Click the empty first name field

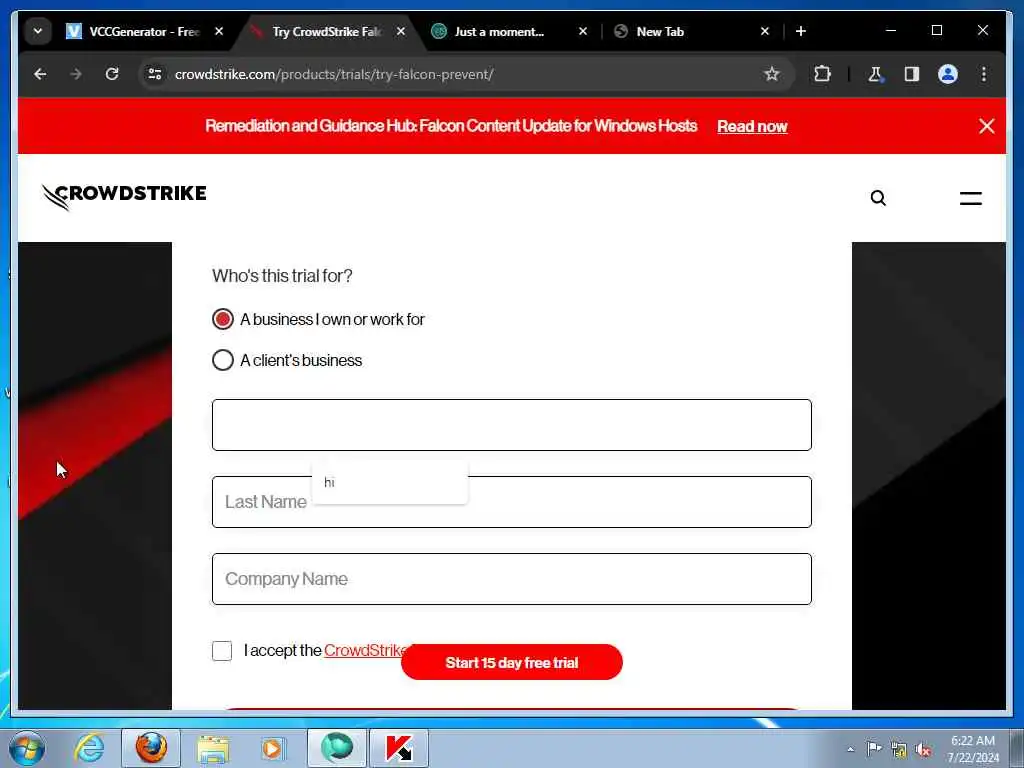tap(511, 425)
